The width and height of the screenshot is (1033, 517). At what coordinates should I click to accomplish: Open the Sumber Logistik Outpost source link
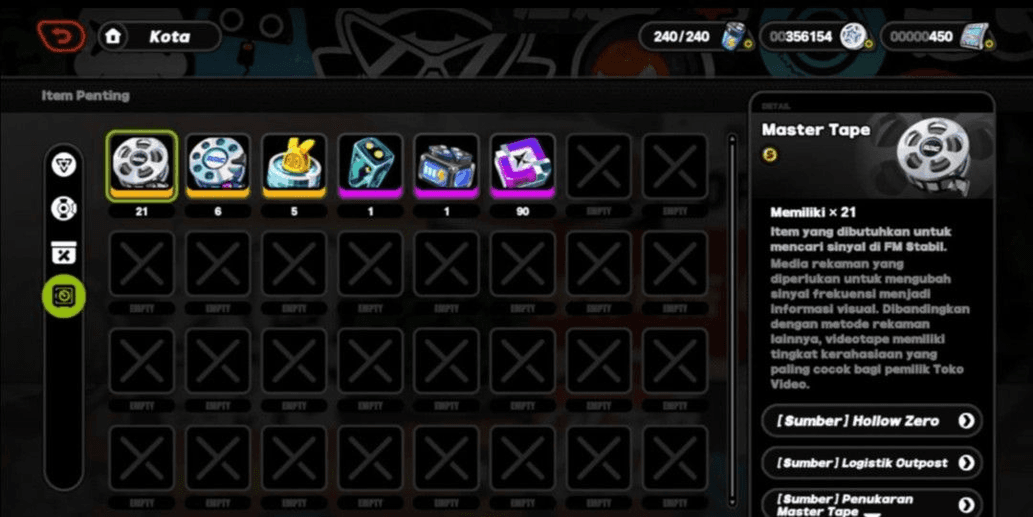coord(872,463)
